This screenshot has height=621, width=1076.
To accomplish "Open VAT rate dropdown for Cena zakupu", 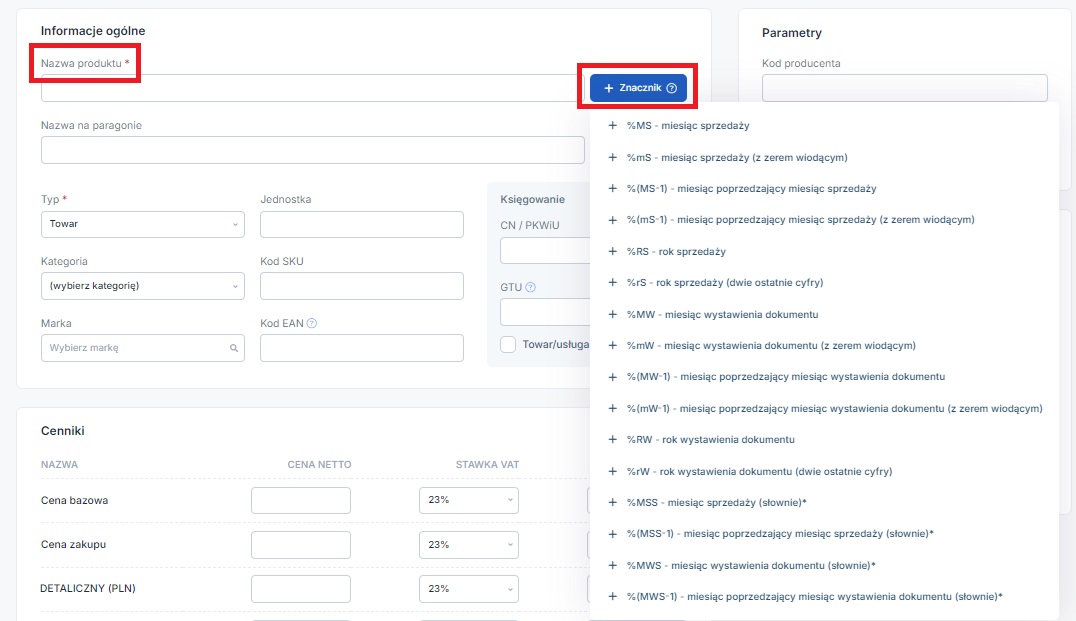I will coord(468,545).
